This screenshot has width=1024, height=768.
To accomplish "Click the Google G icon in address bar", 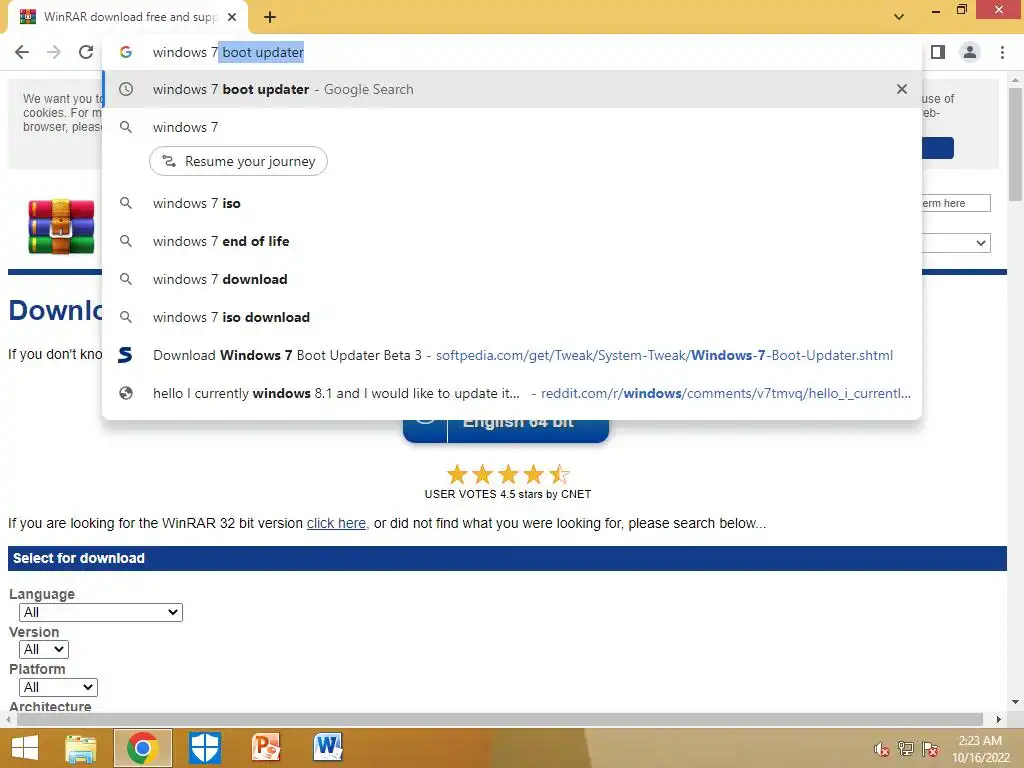I will click(126, 52).
